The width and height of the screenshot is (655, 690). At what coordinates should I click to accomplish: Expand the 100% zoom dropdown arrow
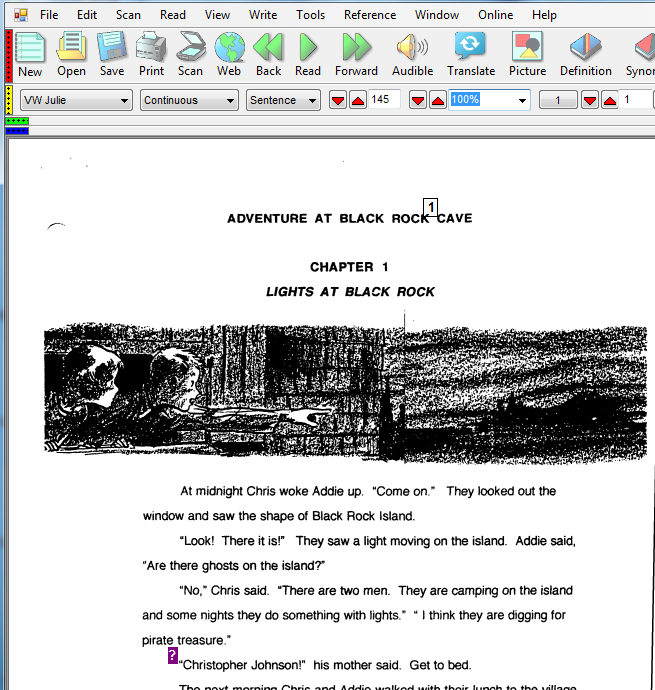pyautogui.click(x=522, y=101)
